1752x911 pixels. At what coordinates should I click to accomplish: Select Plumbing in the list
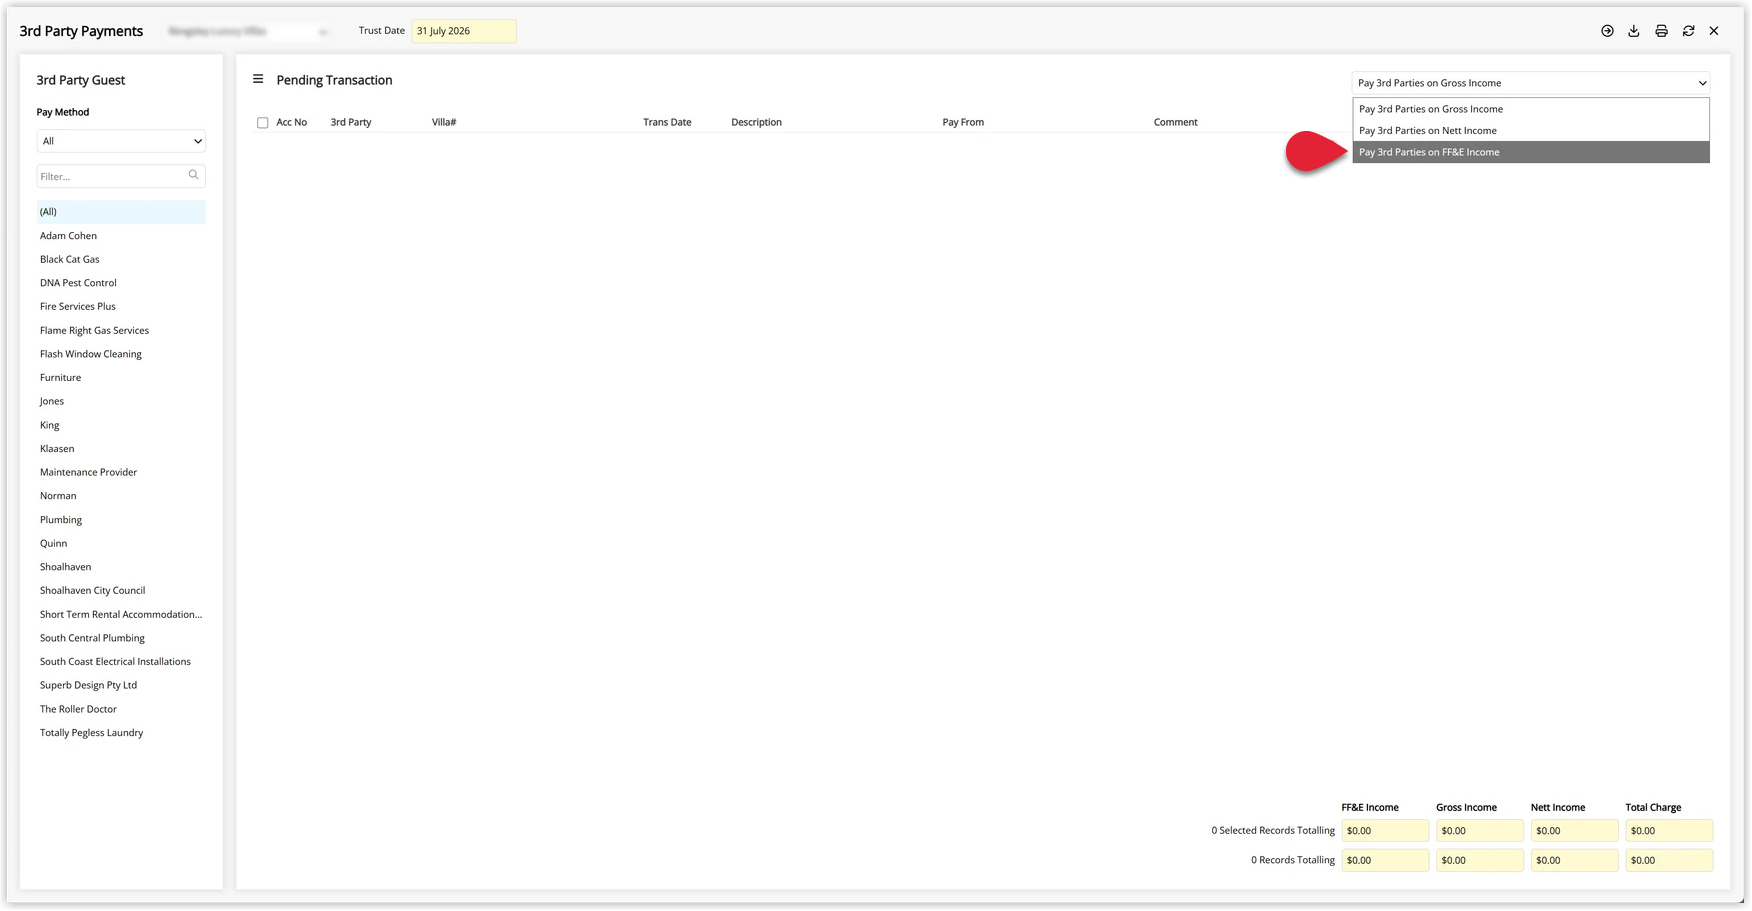pyautogui.click(x=121, y=520)
